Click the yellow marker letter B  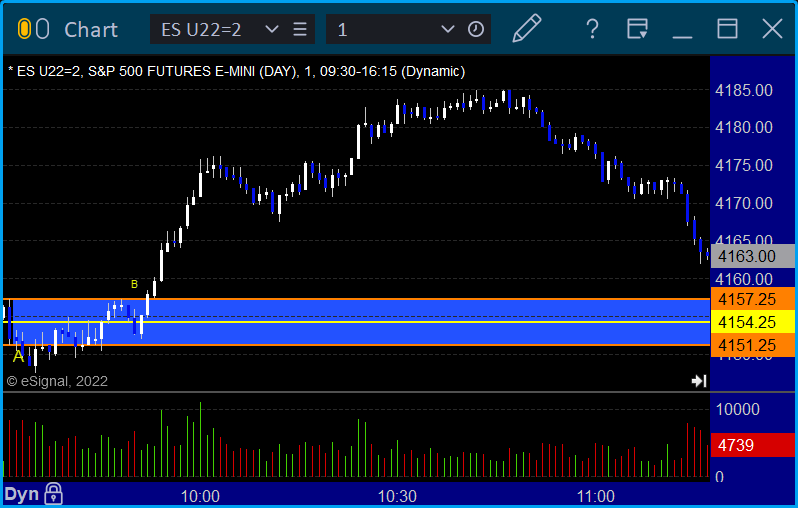(134, 285)
